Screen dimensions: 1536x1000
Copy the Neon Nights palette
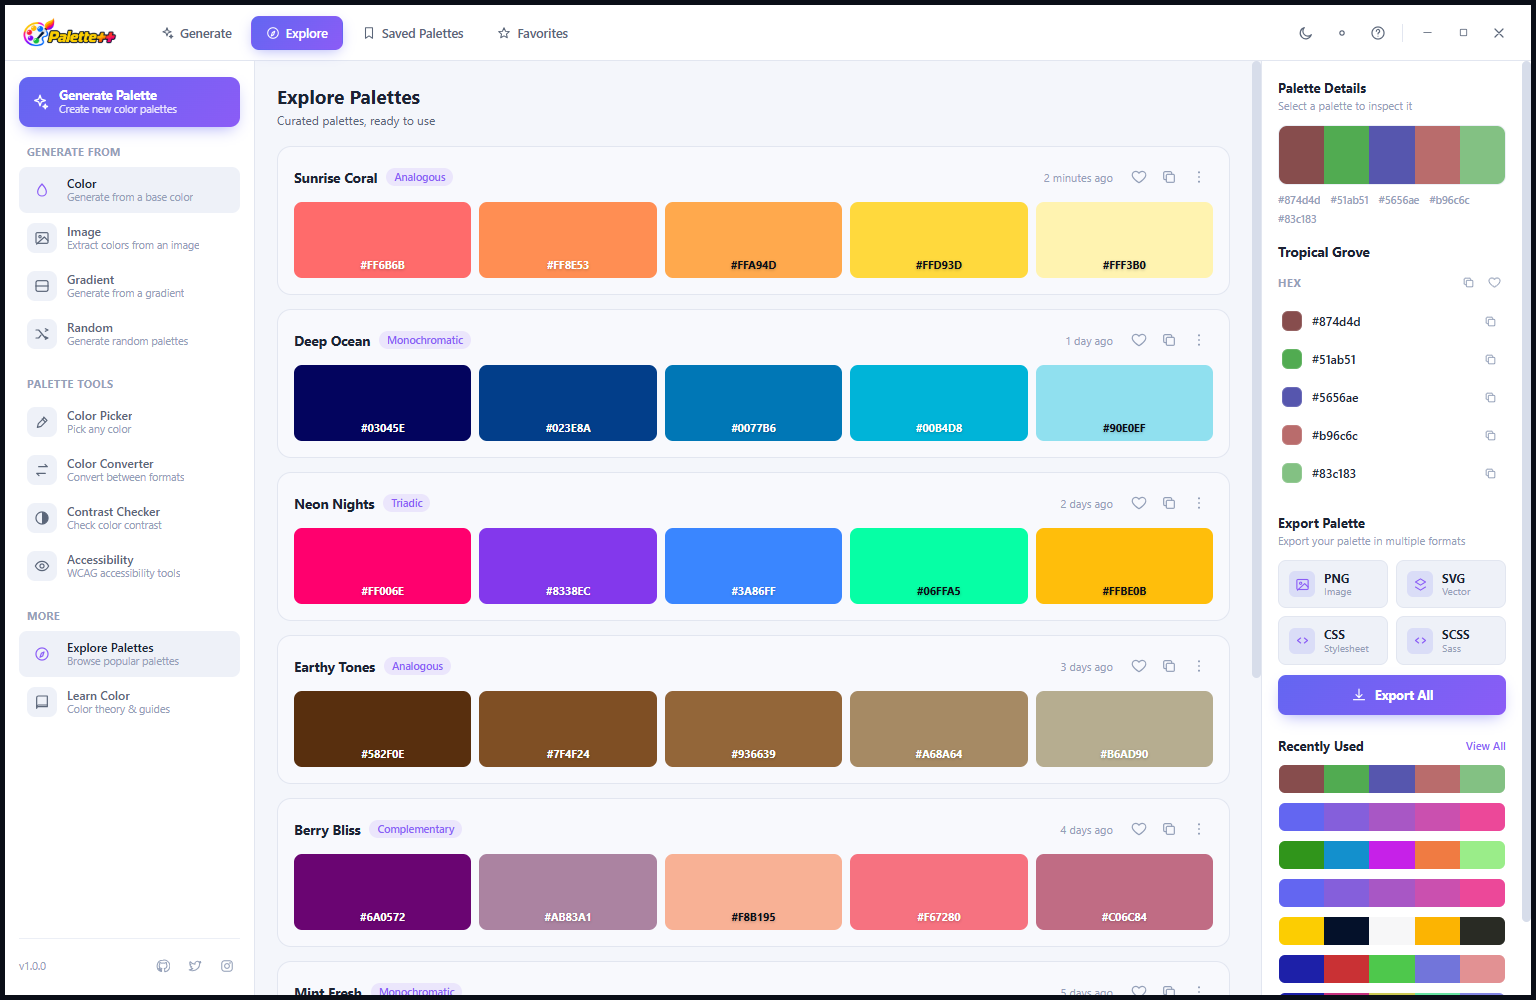pyautogui.click(x=1169, y=503)
